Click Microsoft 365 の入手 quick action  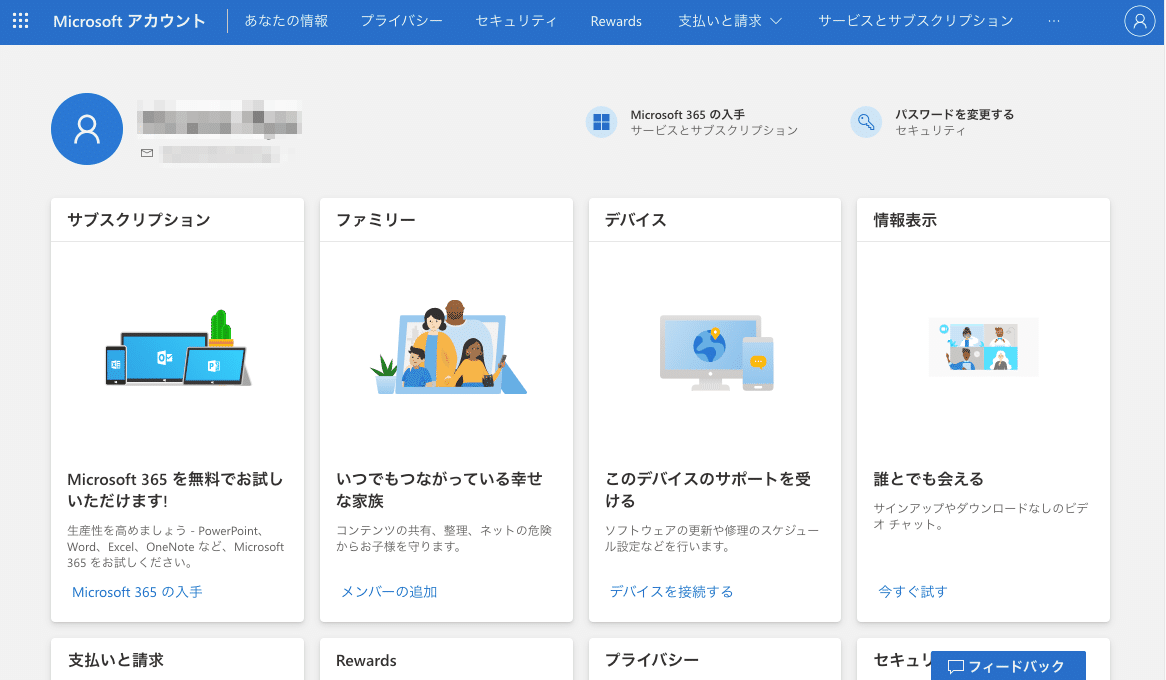[692, 122]
